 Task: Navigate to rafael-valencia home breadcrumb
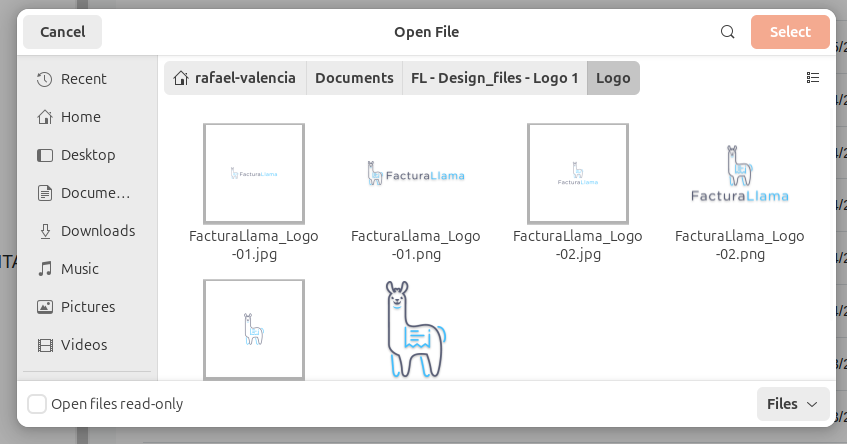235,78
